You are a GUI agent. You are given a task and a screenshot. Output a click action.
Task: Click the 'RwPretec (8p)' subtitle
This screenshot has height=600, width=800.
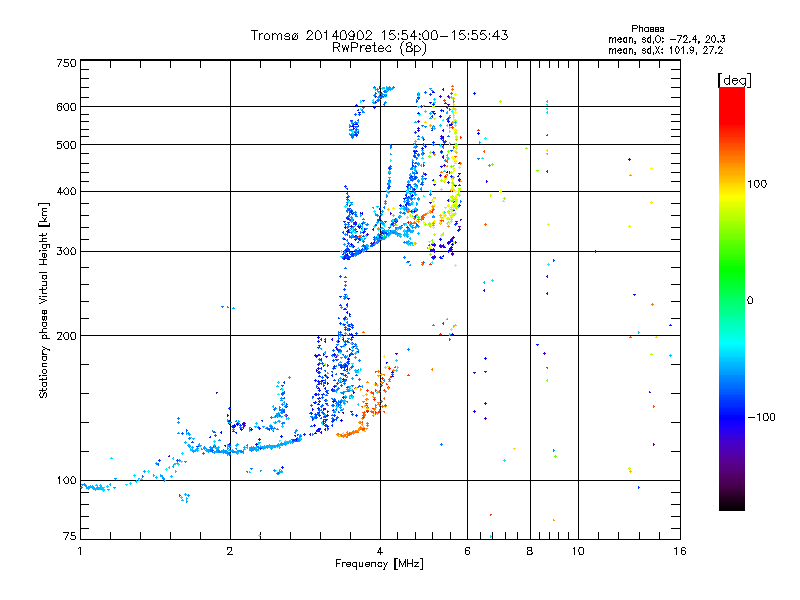(379, 48)
